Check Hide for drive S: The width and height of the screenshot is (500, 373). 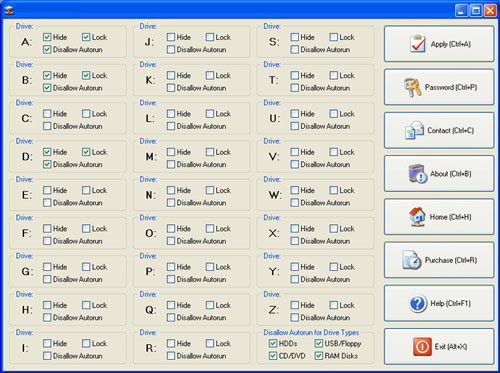click(294, 37)
